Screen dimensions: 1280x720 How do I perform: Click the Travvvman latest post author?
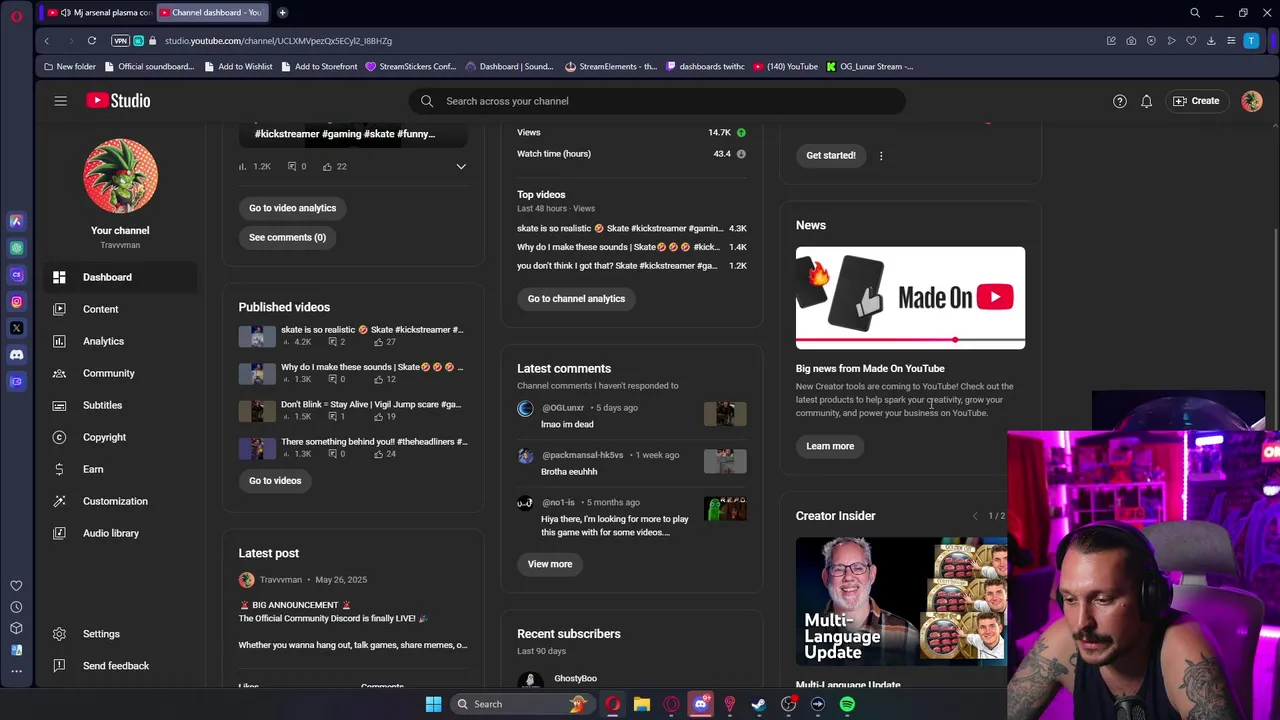tap(280, 580)
